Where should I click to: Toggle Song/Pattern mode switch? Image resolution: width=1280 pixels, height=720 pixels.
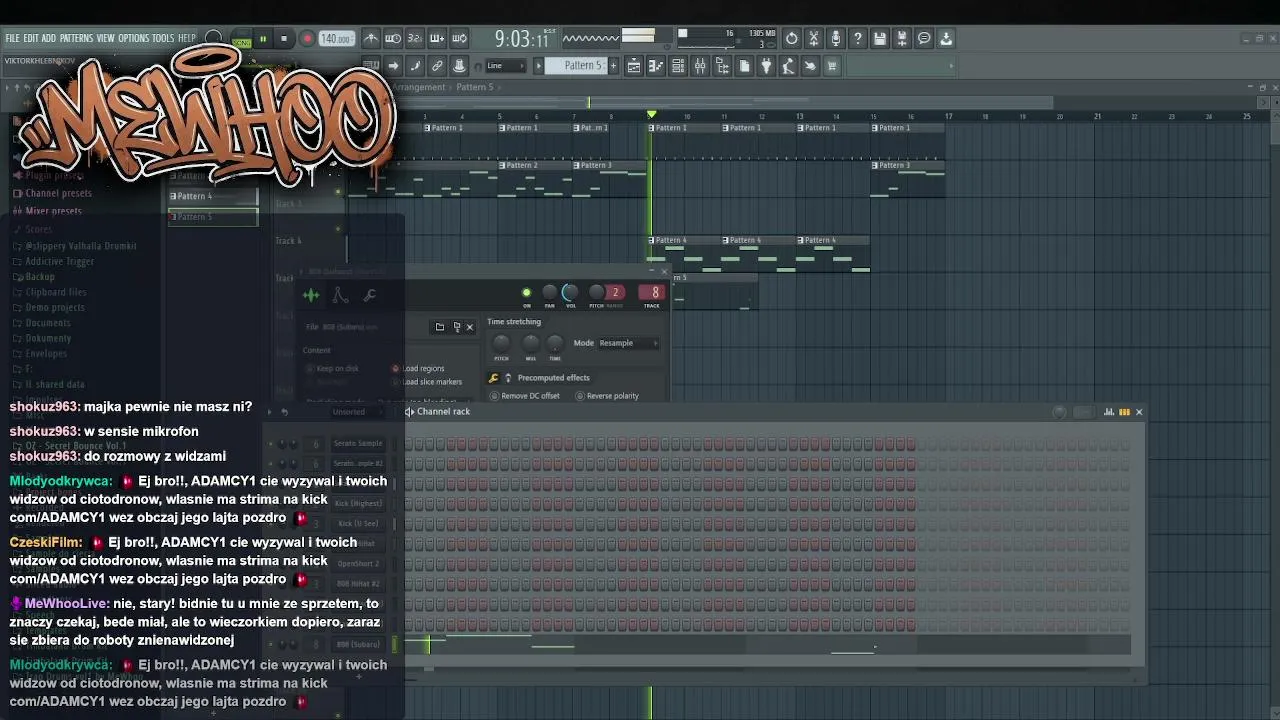tap(241, 40)
